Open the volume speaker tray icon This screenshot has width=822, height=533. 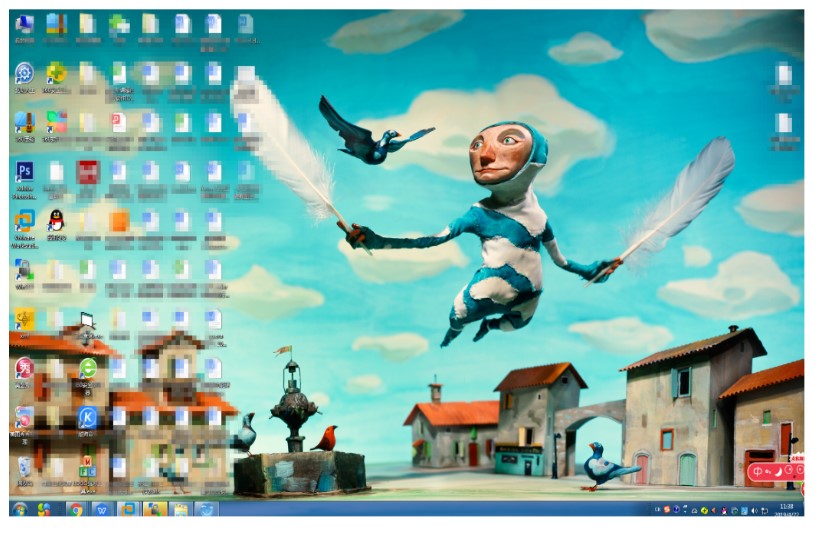pos(754,510)
